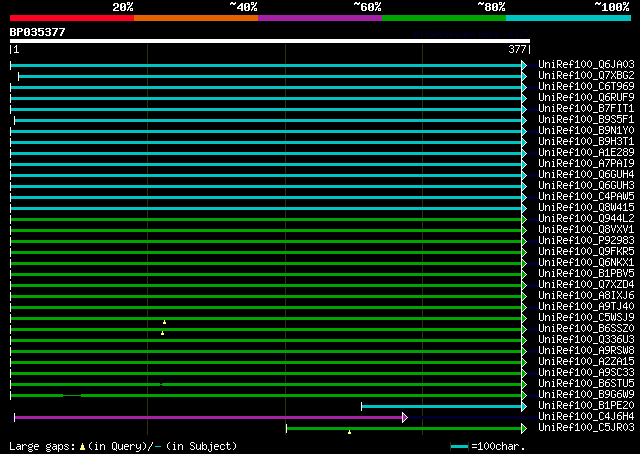Select label UniRef100_B6STU5
The width and height of the screenshot is (640, 454).
[x=586, y=384]
